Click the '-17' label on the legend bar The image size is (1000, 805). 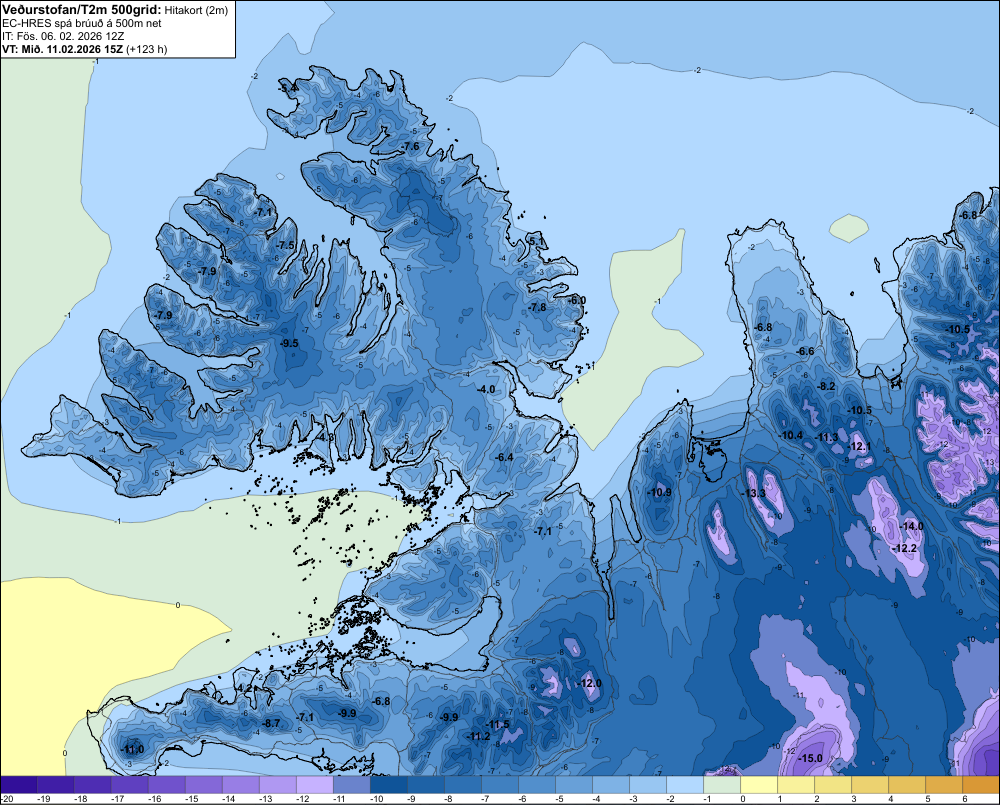(118, 799)
